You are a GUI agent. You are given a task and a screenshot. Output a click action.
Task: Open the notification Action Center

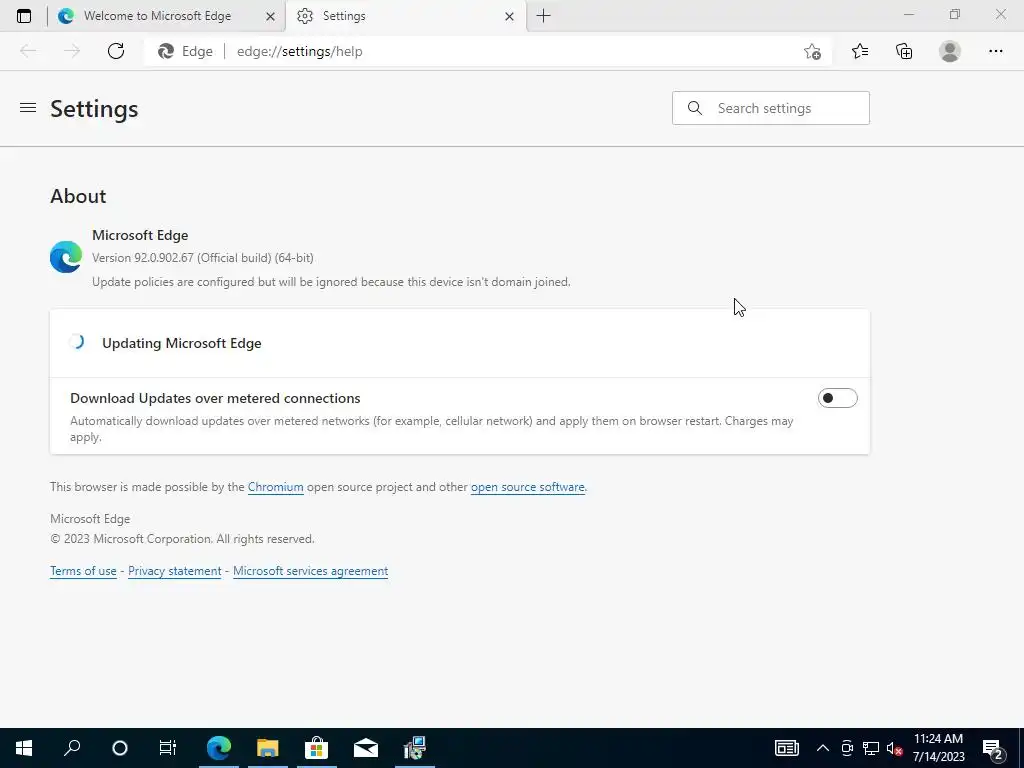(993, 748)
